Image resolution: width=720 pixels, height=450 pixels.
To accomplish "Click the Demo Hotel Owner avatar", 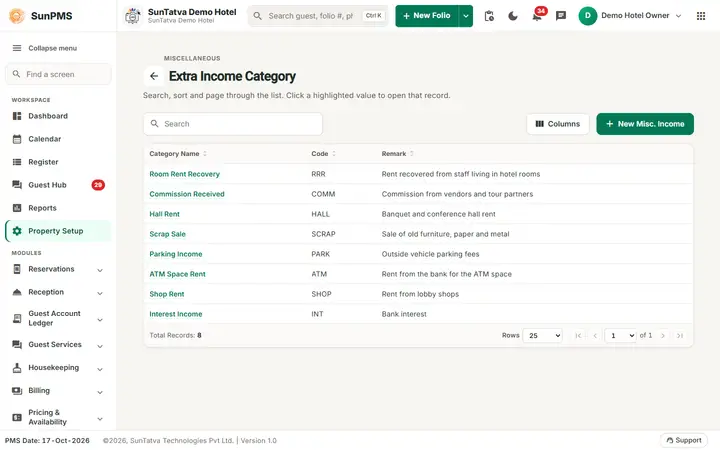I will click(x=587, y=16).
